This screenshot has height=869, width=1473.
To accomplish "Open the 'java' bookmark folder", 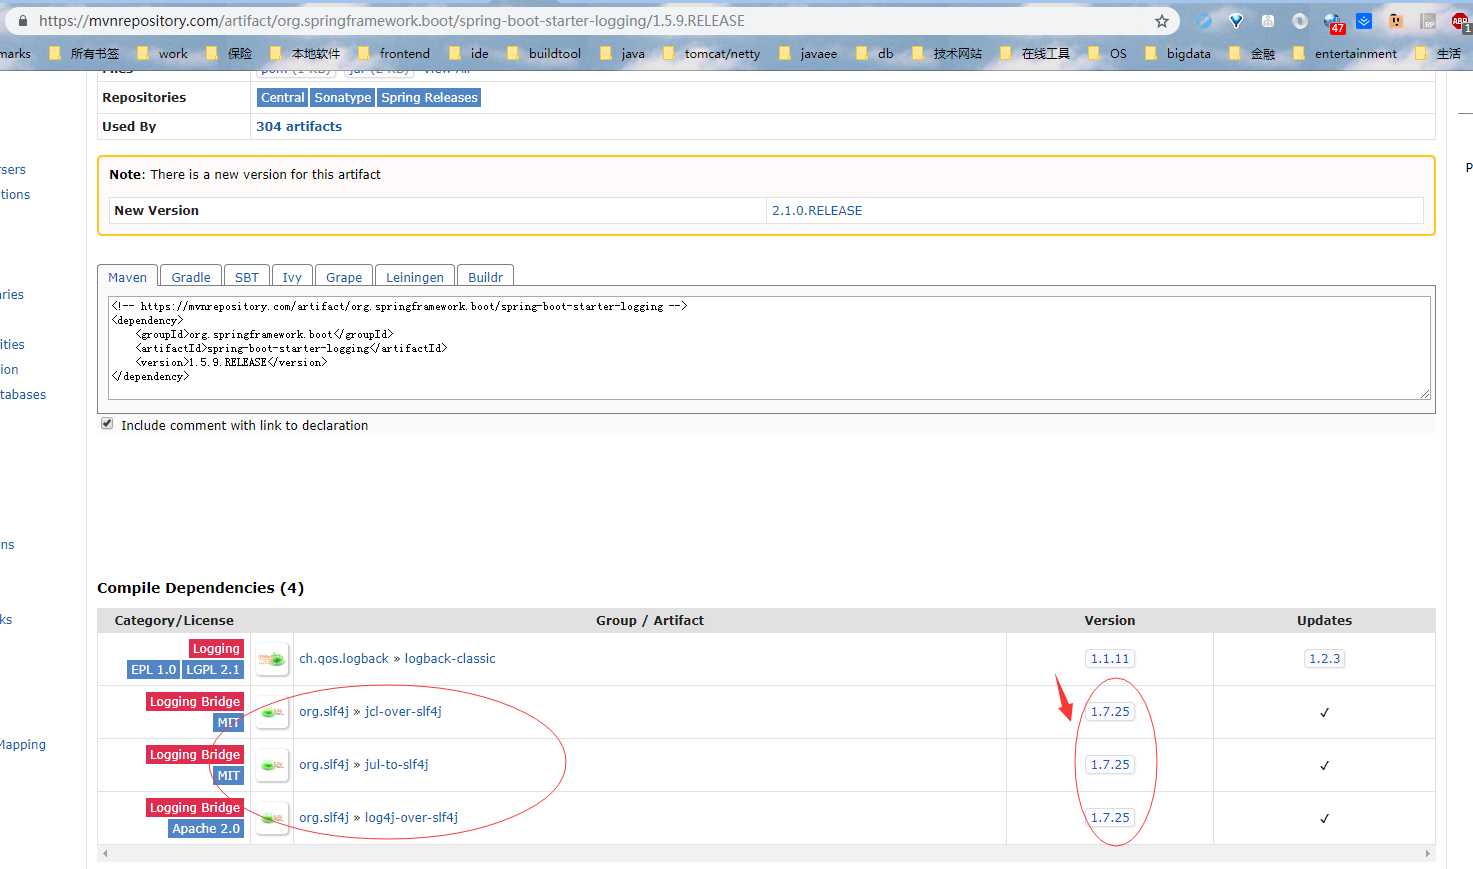I will point(623,54).
